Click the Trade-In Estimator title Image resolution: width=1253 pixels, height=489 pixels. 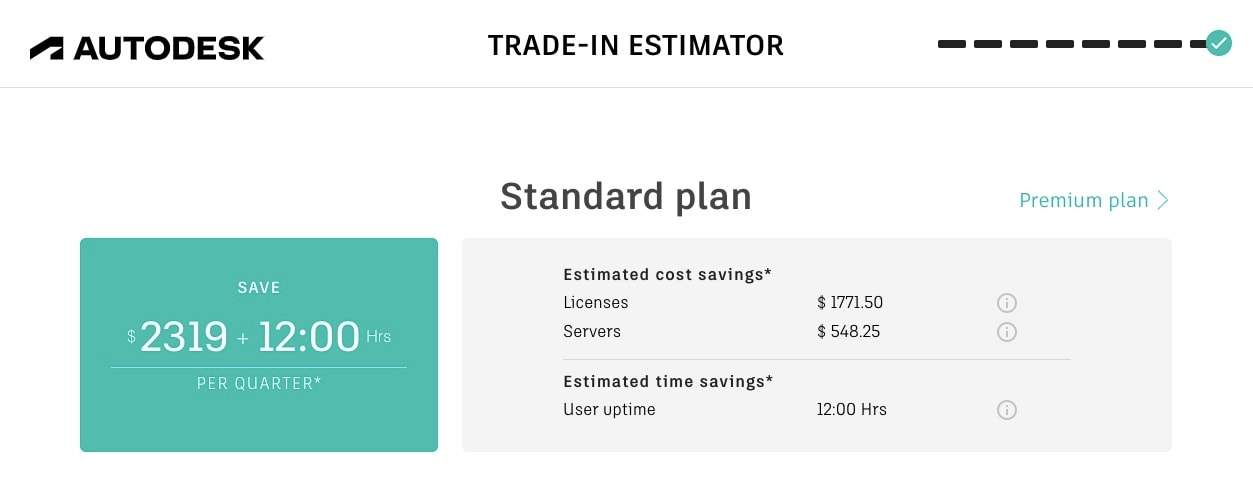tap(635, 46)
